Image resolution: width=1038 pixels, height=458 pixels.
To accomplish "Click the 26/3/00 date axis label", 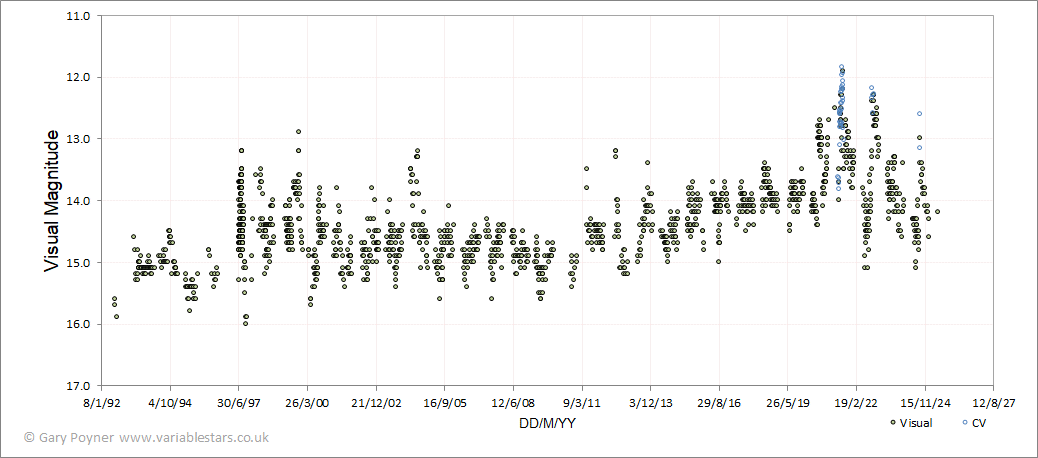I will [x=307, y=402].
